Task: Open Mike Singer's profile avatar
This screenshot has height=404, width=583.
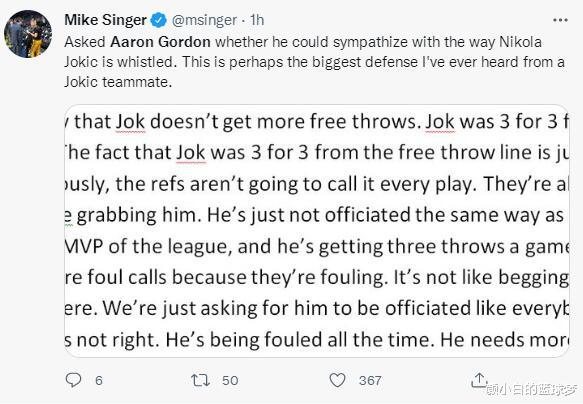Action: click(28, 34)
